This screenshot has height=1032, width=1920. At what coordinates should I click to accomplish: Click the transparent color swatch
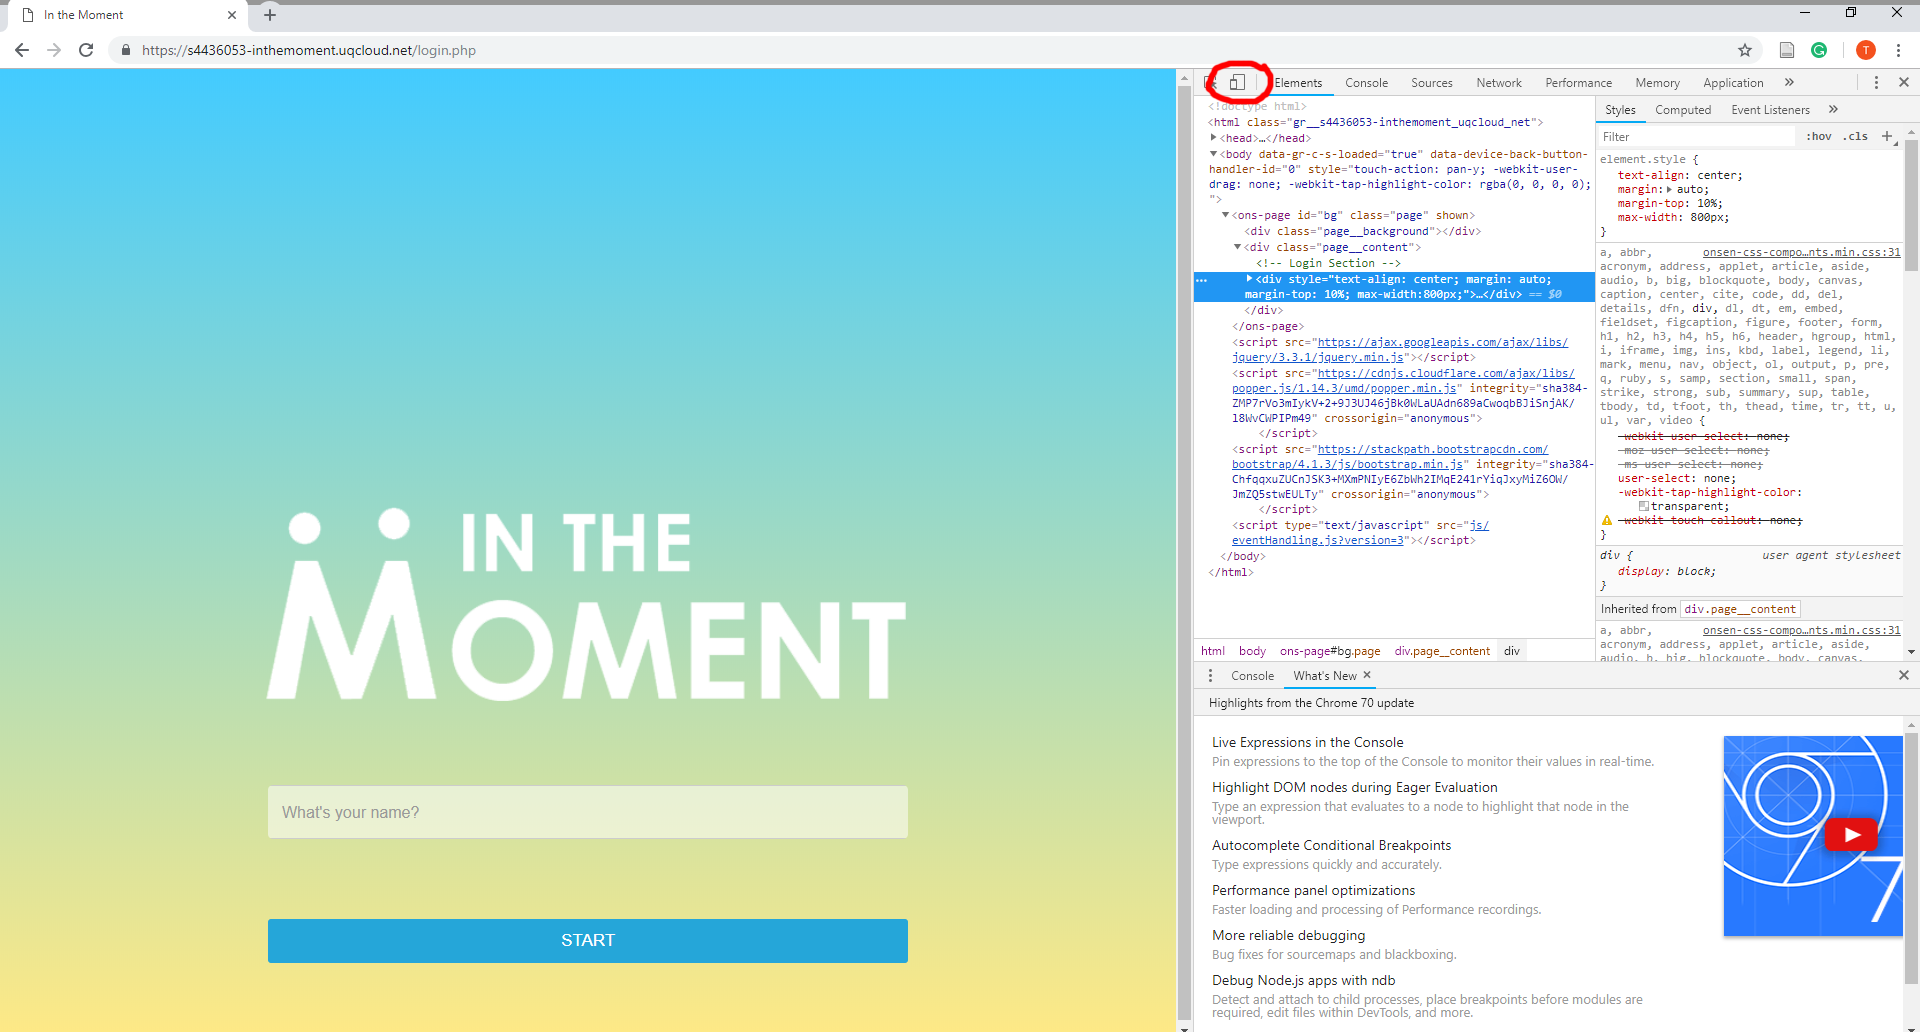[x=1644, y=506]
